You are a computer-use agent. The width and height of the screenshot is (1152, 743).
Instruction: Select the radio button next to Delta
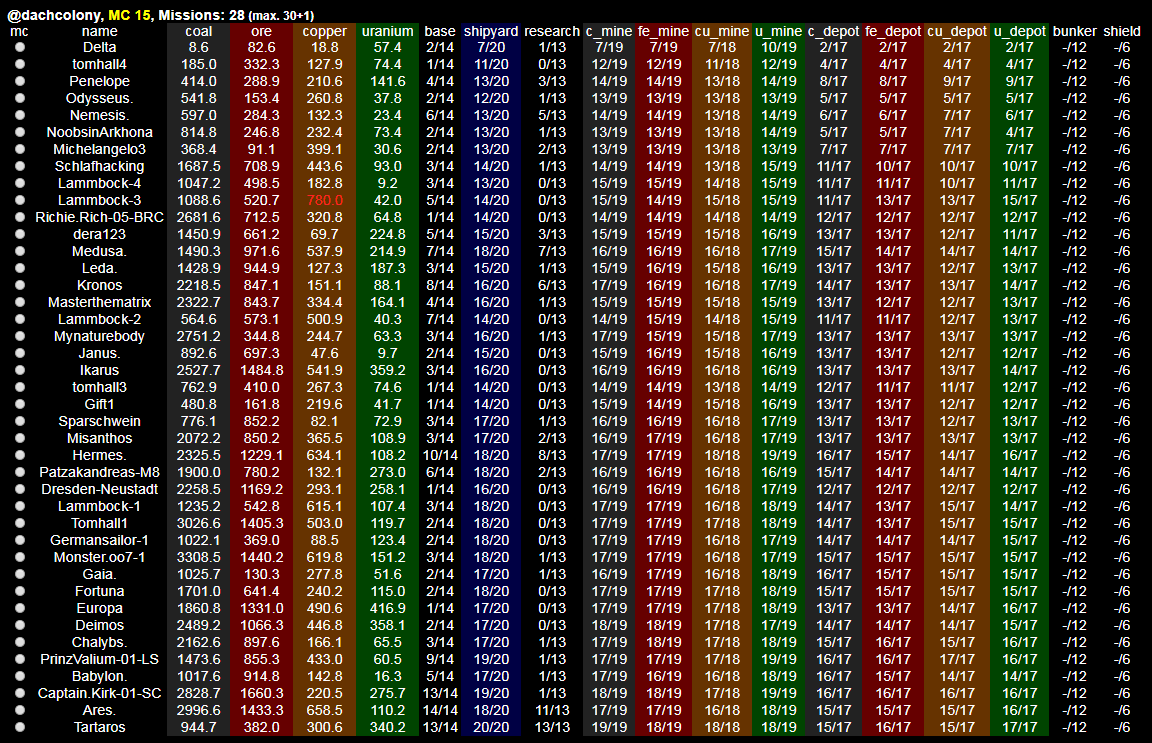20,47
